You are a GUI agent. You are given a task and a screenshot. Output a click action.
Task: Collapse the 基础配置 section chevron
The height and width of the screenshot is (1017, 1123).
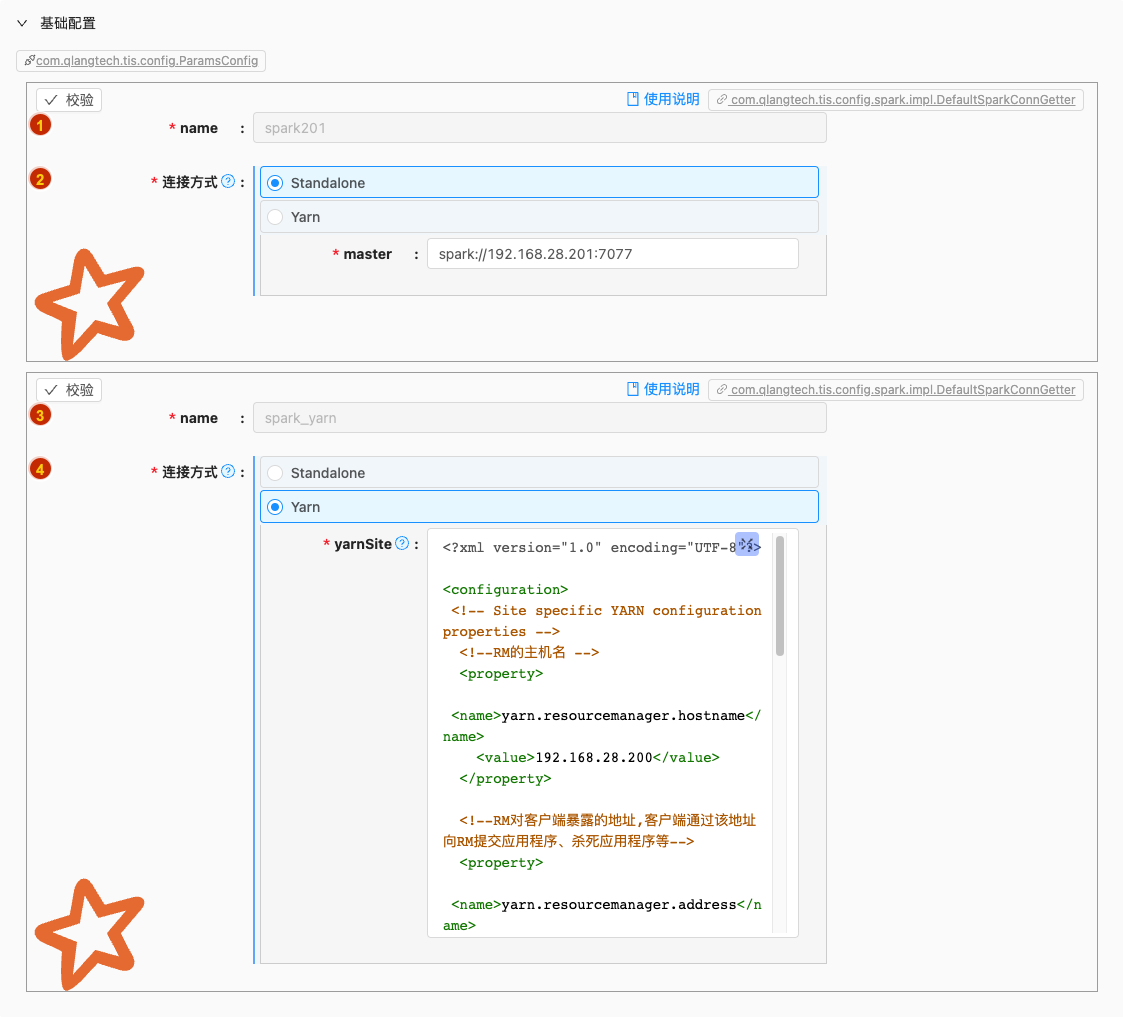coord(22,24)
